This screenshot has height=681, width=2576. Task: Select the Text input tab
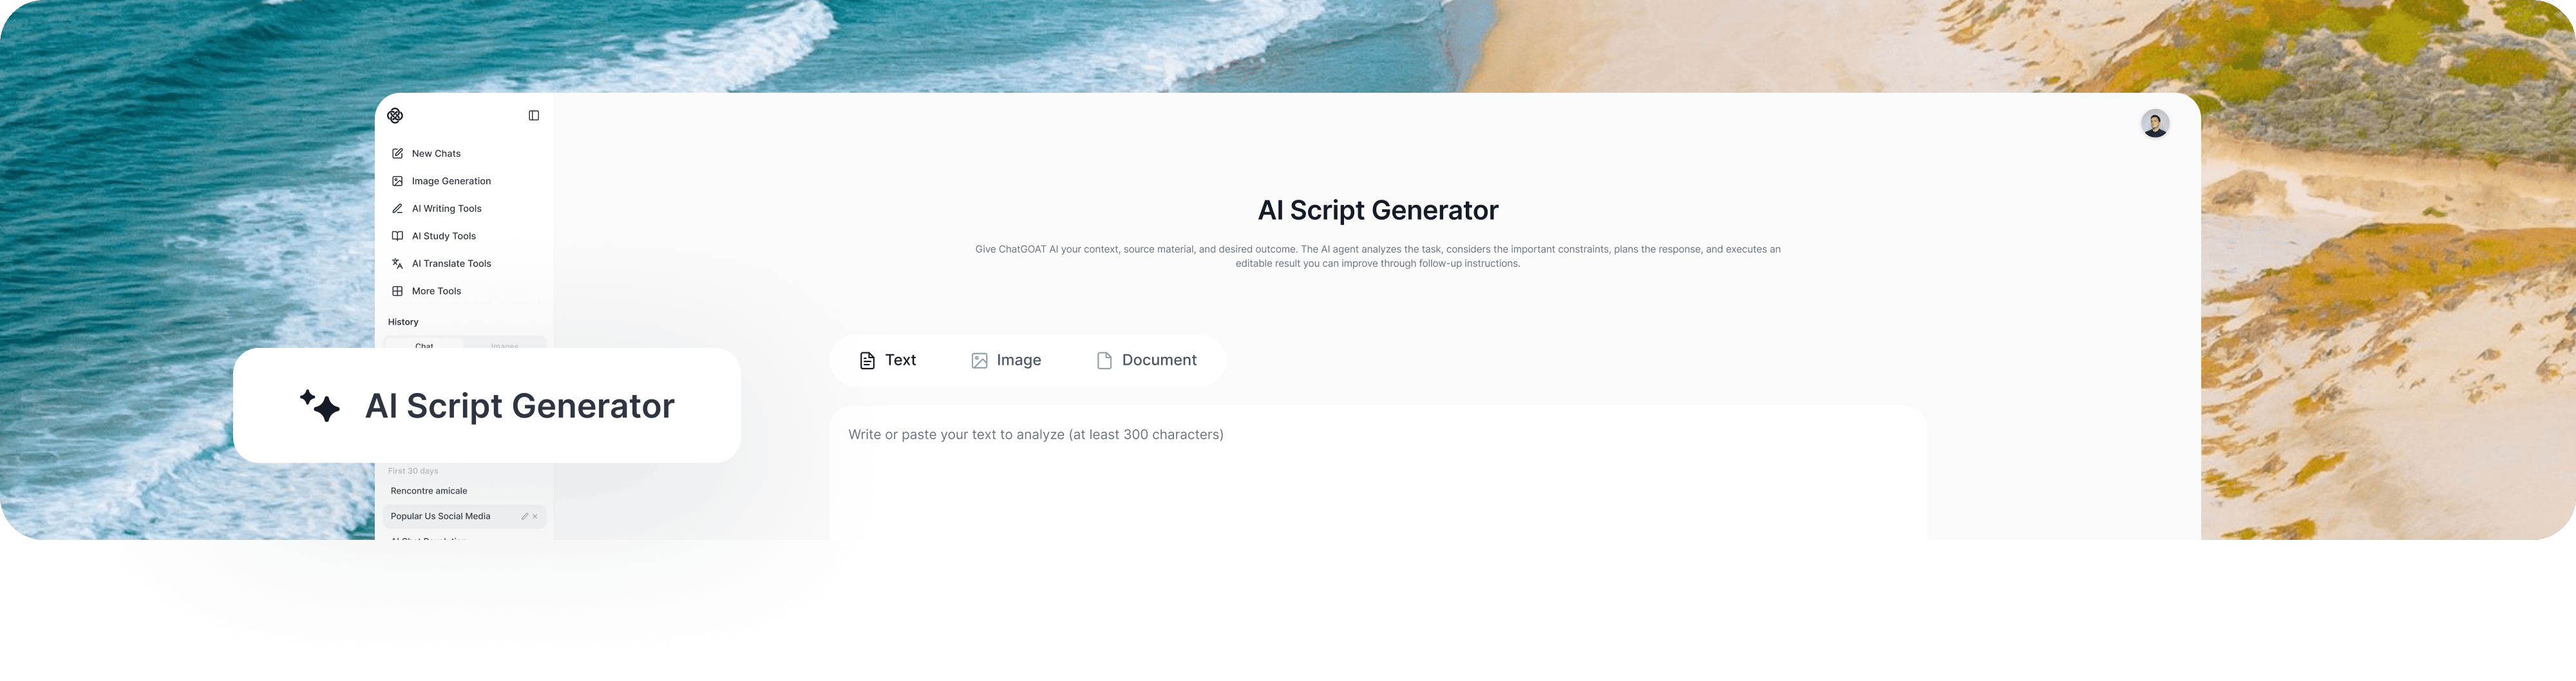[x=887, y=360]
